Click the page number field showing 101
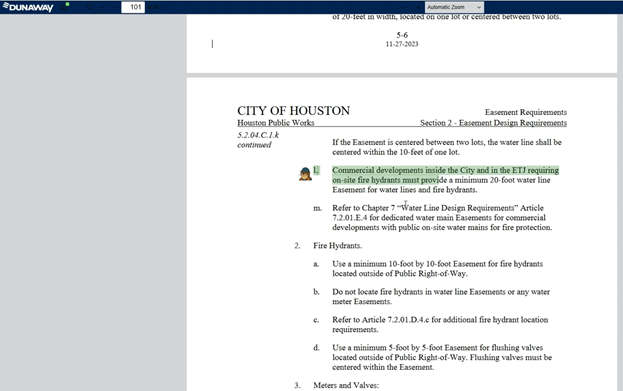 coord(133,7)
